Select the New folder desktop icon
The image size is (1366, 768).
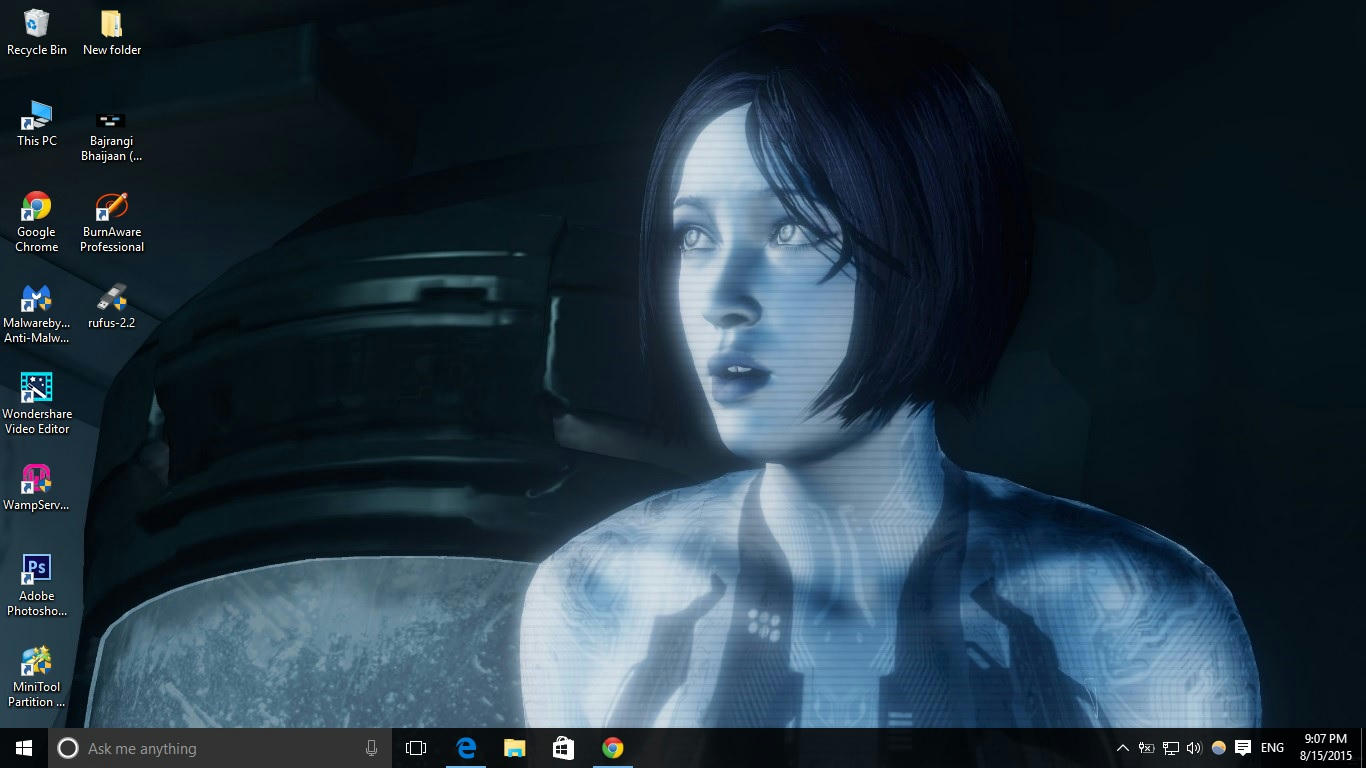tap(112, 32)
